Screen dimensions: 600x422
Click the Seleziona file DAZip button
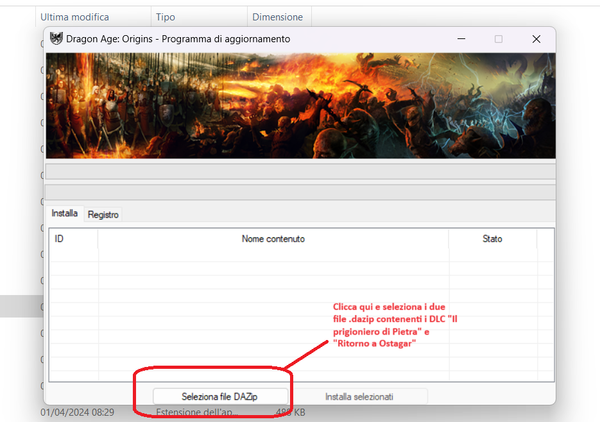[220, 396]
